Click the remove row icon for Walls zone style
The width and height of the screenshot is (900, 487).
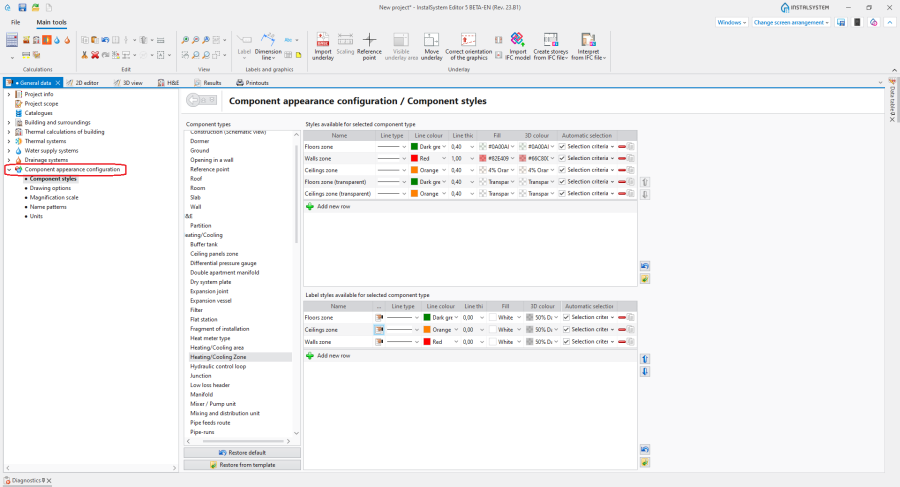(622, 159)
